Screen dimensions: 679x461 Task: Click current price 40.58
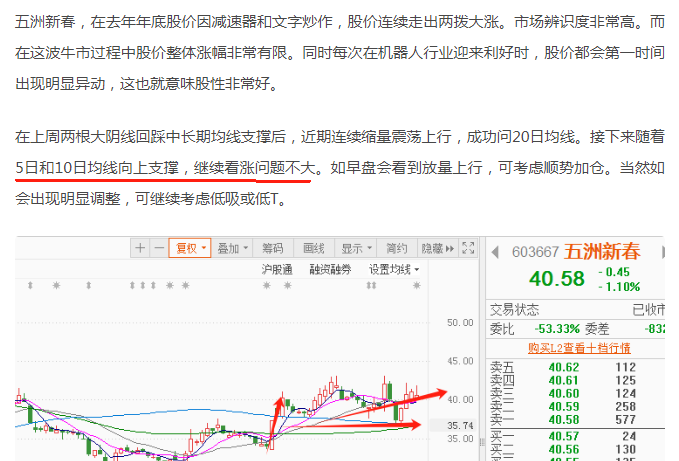556,279
